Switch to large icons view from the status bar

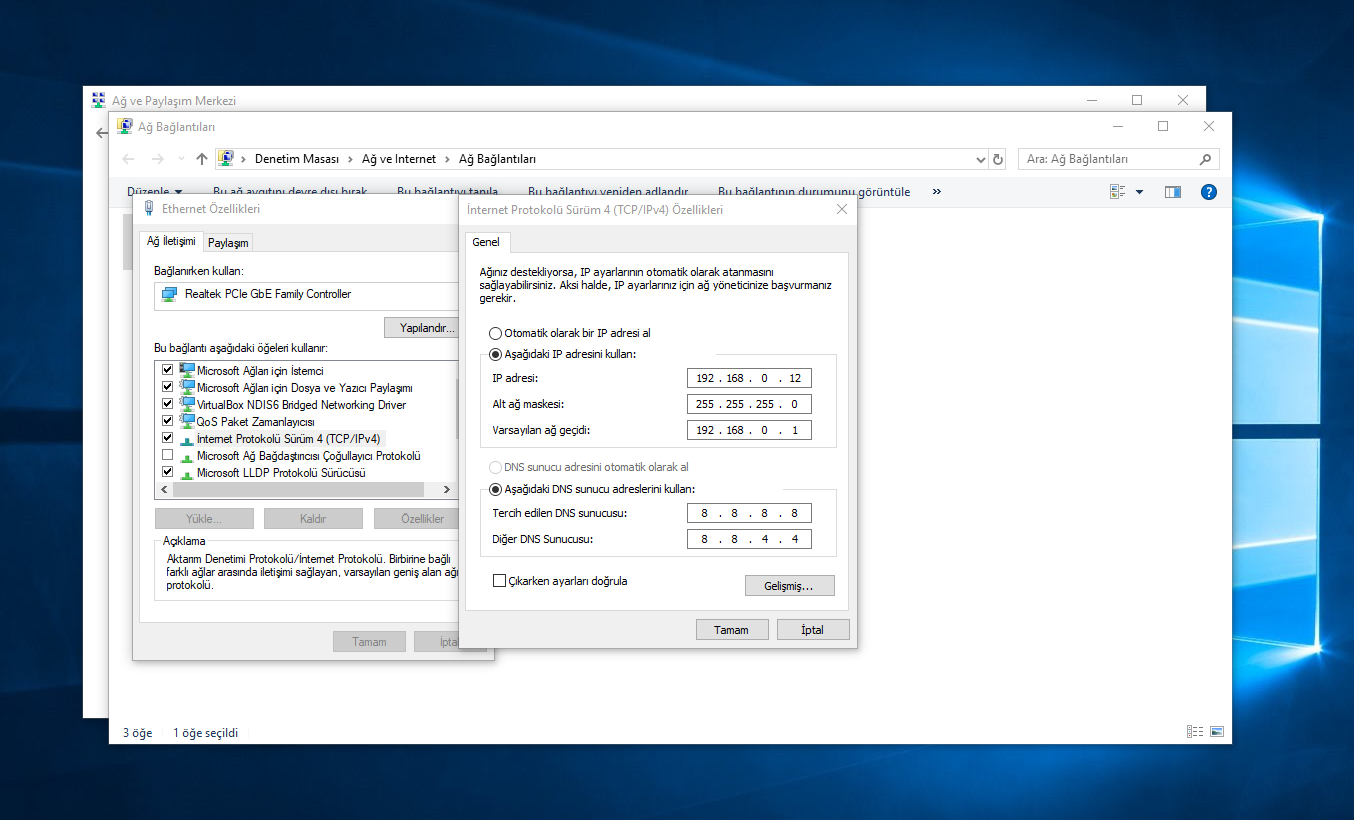click(1217, 732)
